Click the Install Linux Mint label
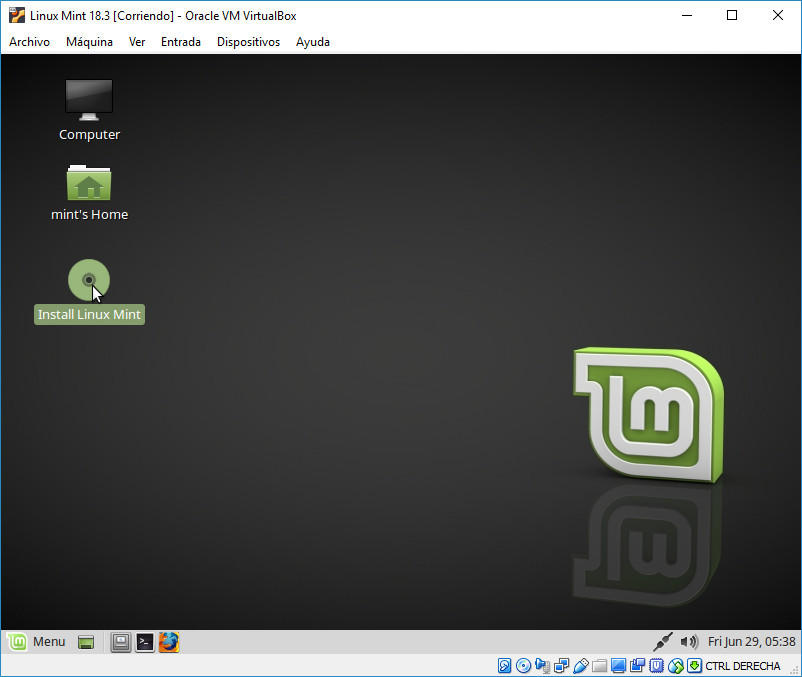 [89, 314]
